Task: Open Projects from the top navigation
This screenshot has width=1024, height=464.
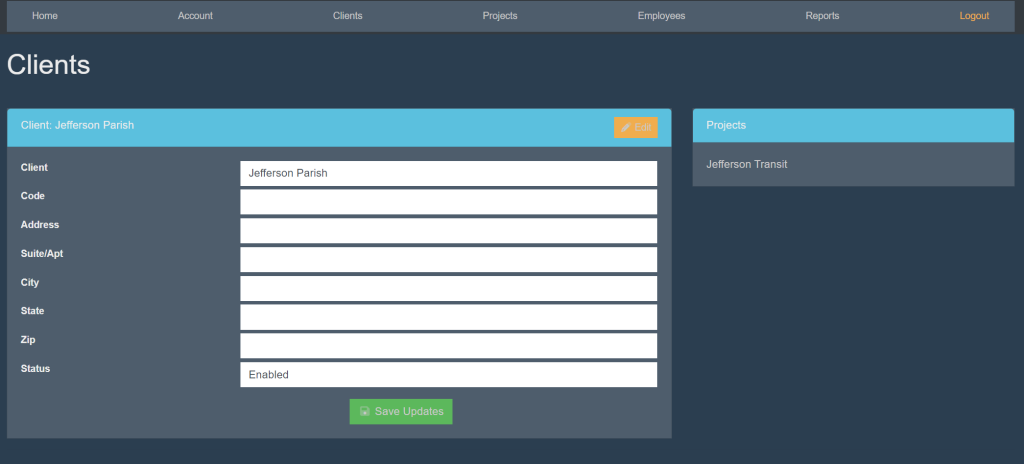Action: [499, 16]
